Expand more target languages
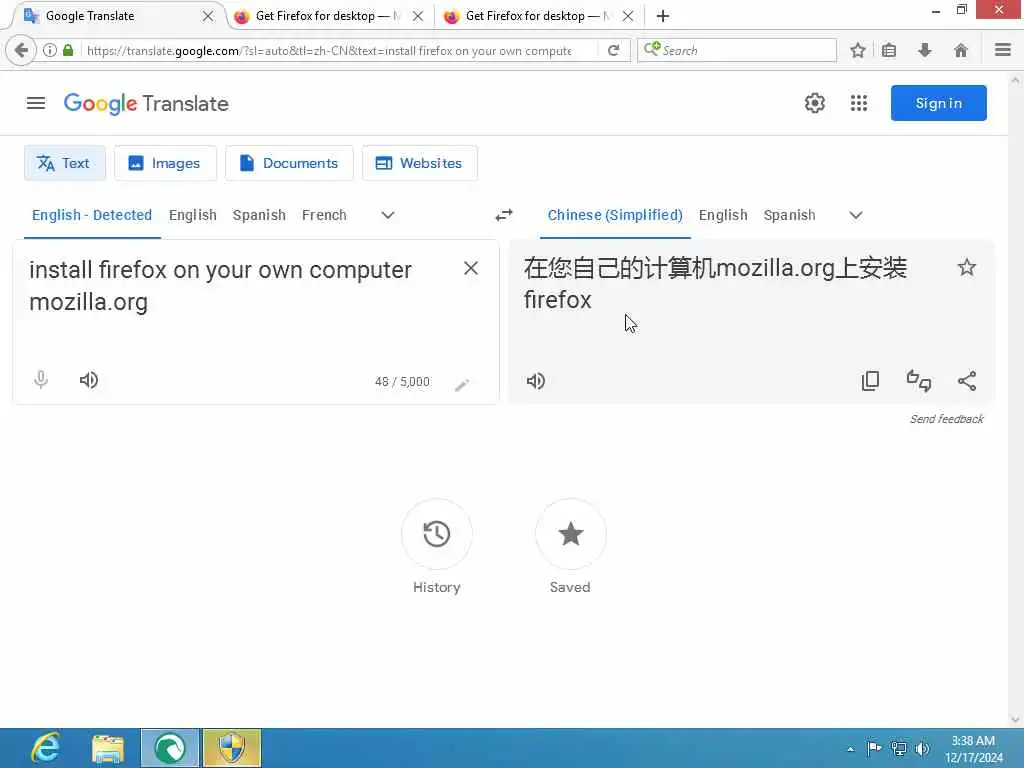The image size is (1024, 768). coord(856,215)
